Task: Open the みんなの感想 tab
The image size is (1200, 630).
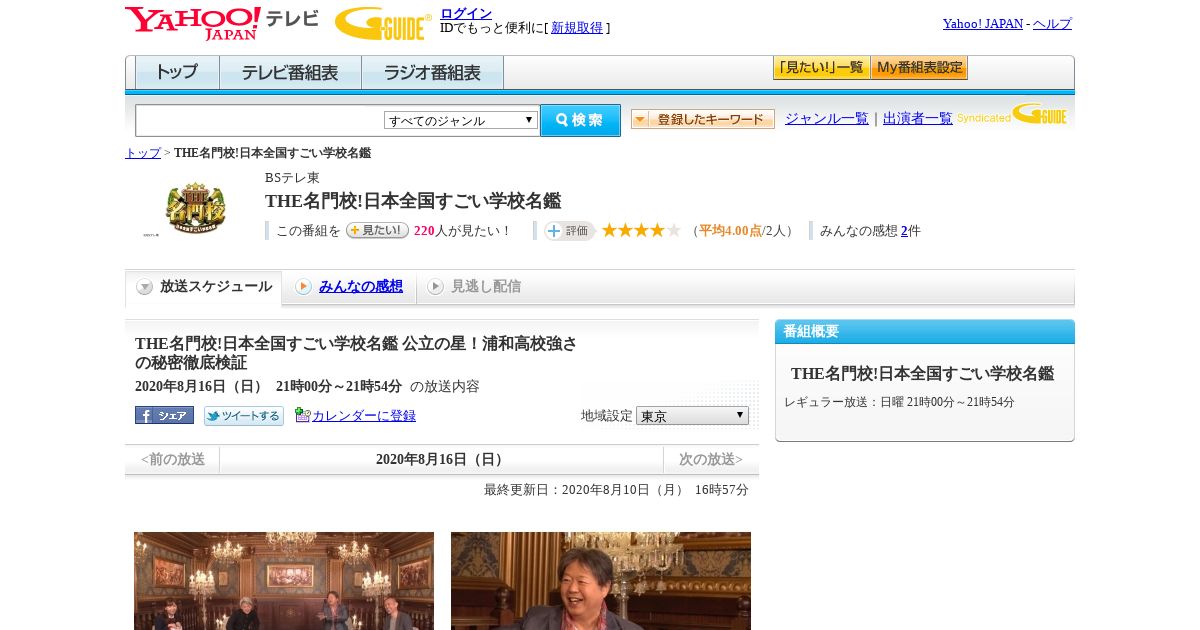Action: point(361,286)
